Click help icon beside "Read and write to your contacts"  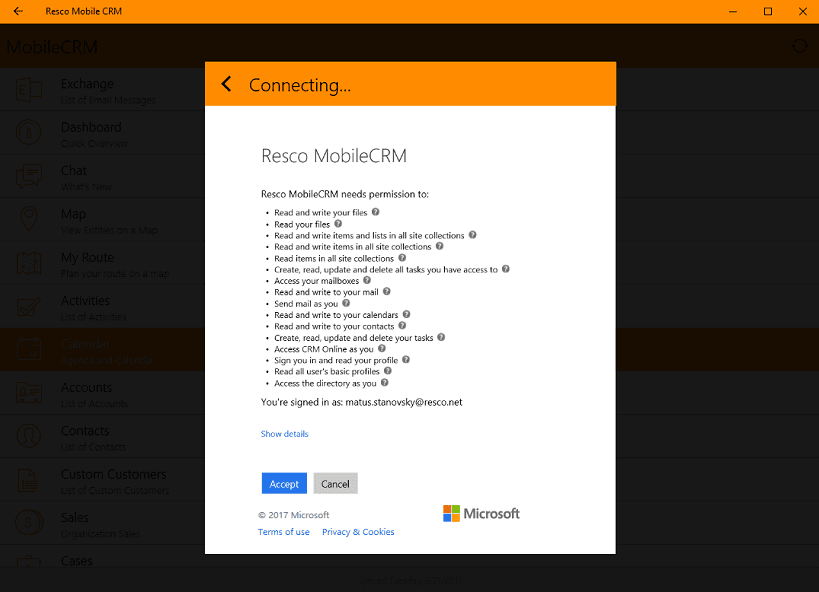tap(403, 326)
